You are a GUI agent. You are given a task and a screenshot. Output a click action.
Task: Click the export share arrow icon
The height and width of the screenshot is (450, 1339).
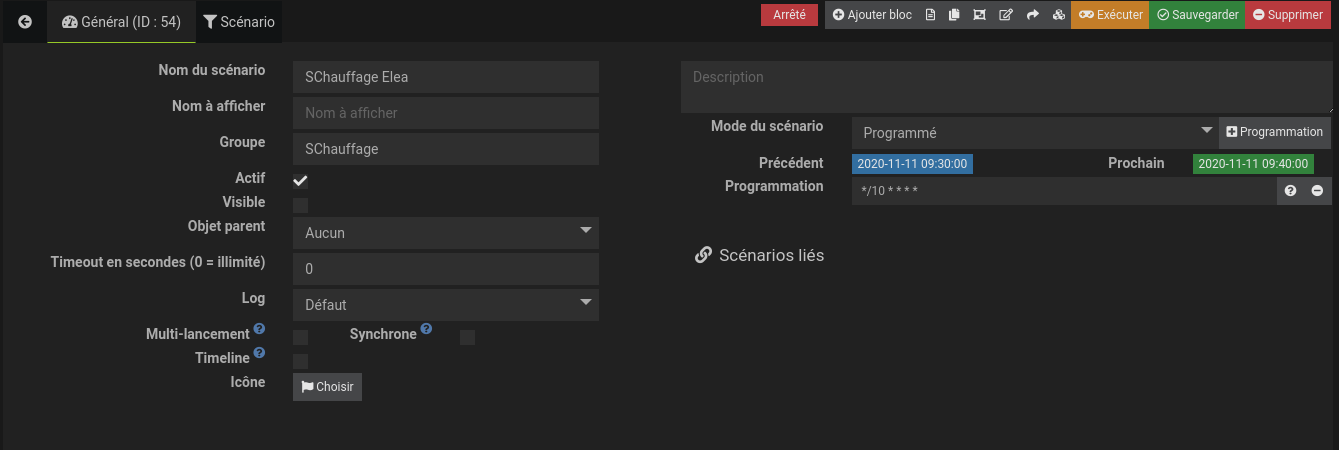(1032, 15)
